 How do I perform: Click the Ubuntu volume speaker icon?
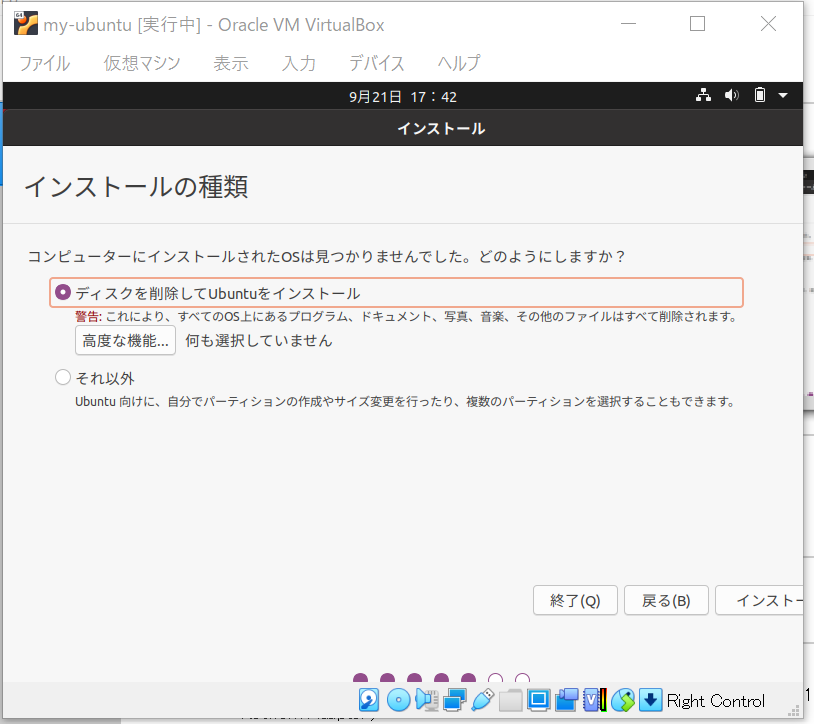pos(732,95)
